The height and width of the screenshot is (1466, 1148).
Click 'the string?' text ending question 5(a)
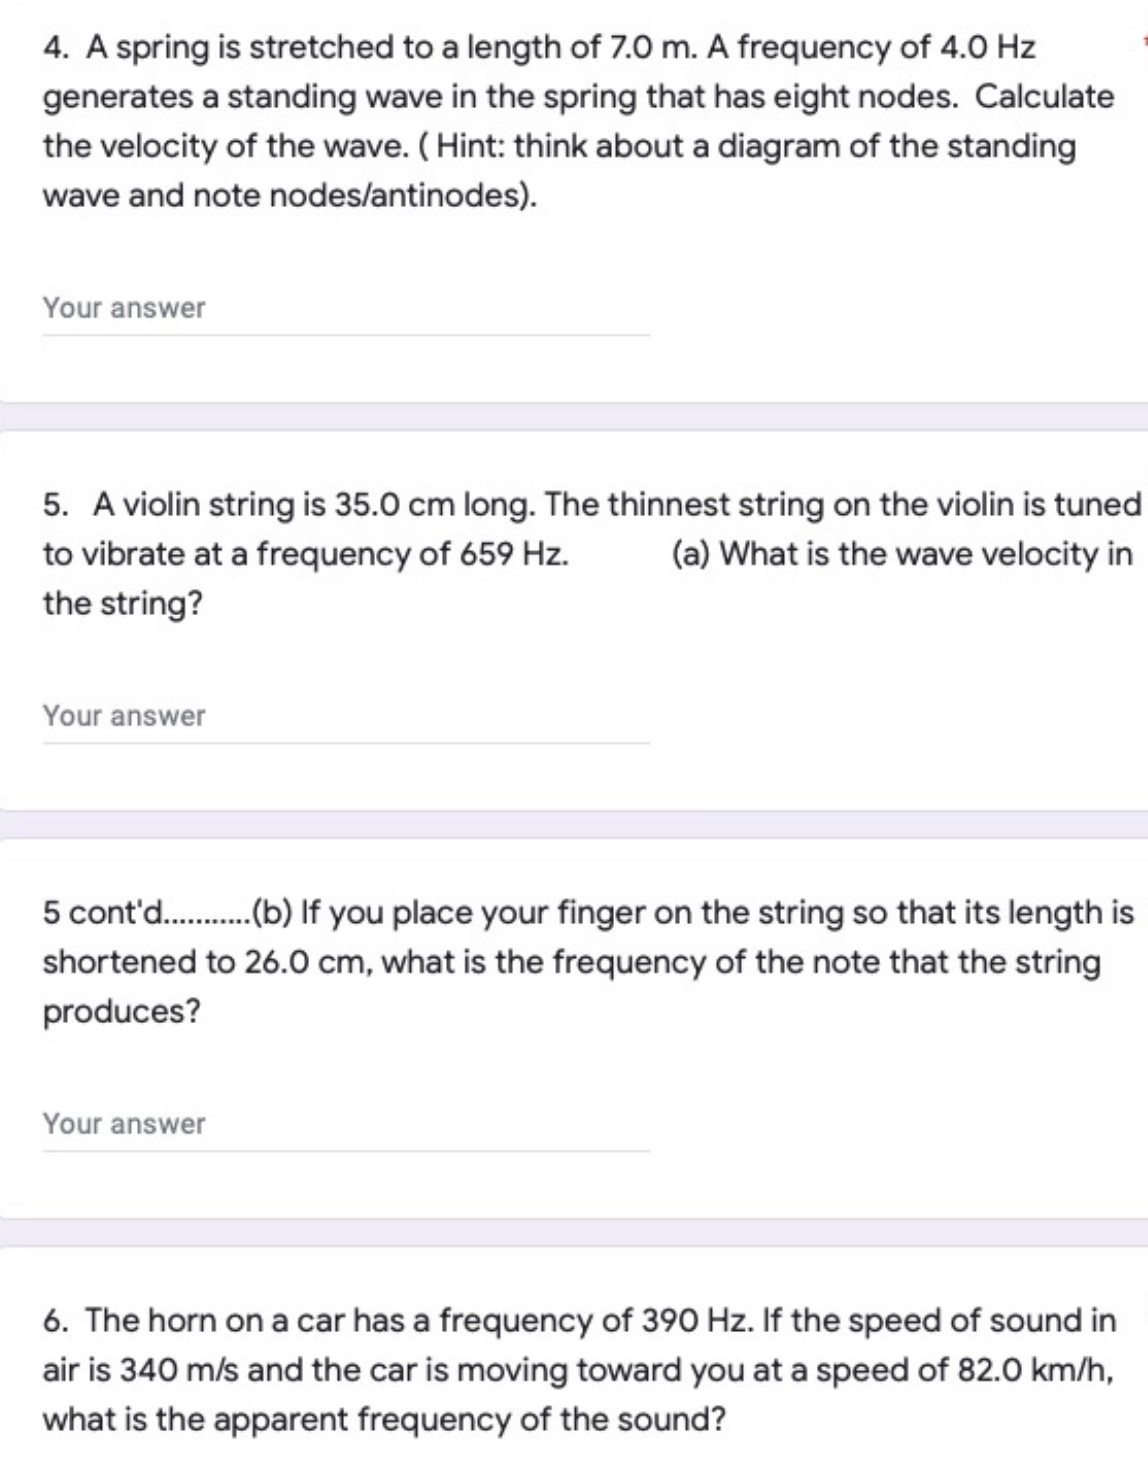pos(122,603)
